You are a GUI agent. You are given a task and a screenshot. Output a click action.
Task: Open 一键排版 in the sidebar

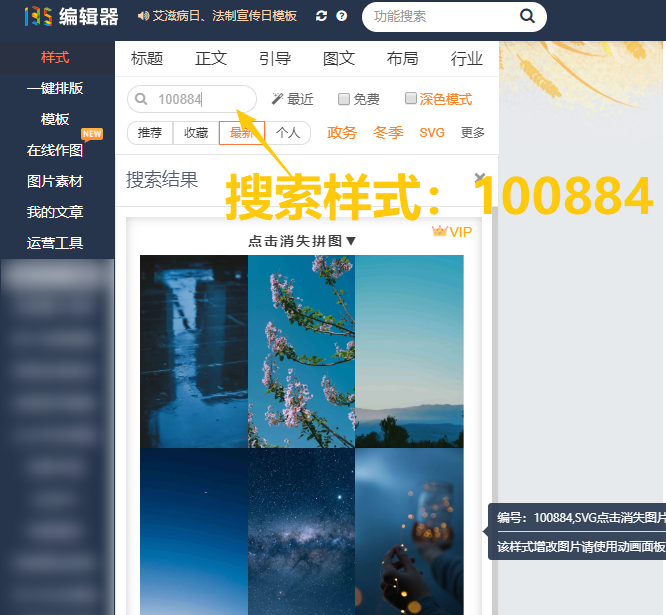coord(55,88)
